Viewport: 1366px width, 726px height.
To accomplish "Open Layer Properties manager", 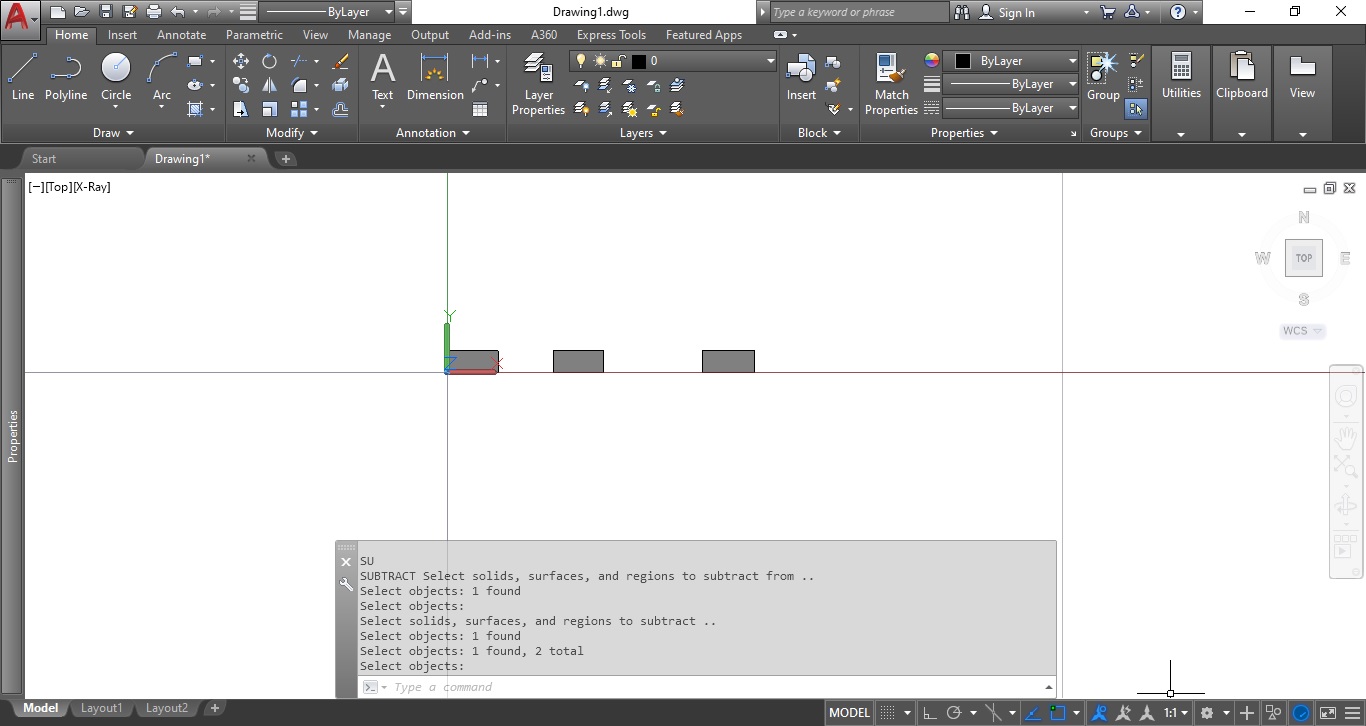I will point(539,84).
